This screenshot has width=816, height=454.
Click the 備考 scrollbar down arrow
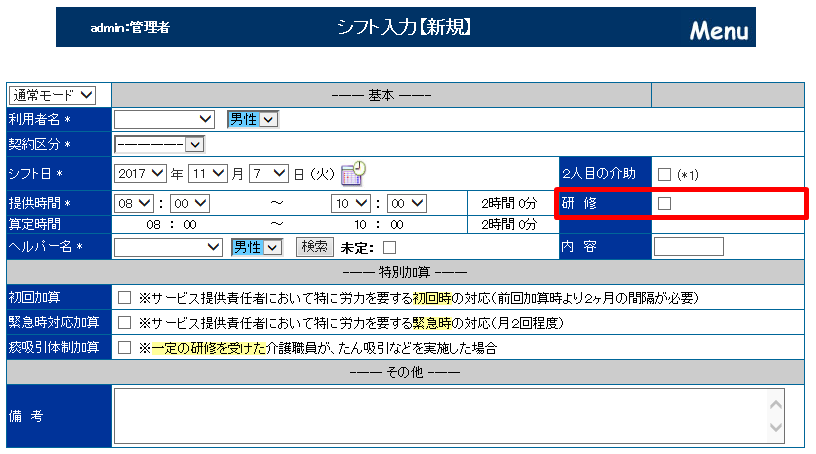click(x=776, y=428)
